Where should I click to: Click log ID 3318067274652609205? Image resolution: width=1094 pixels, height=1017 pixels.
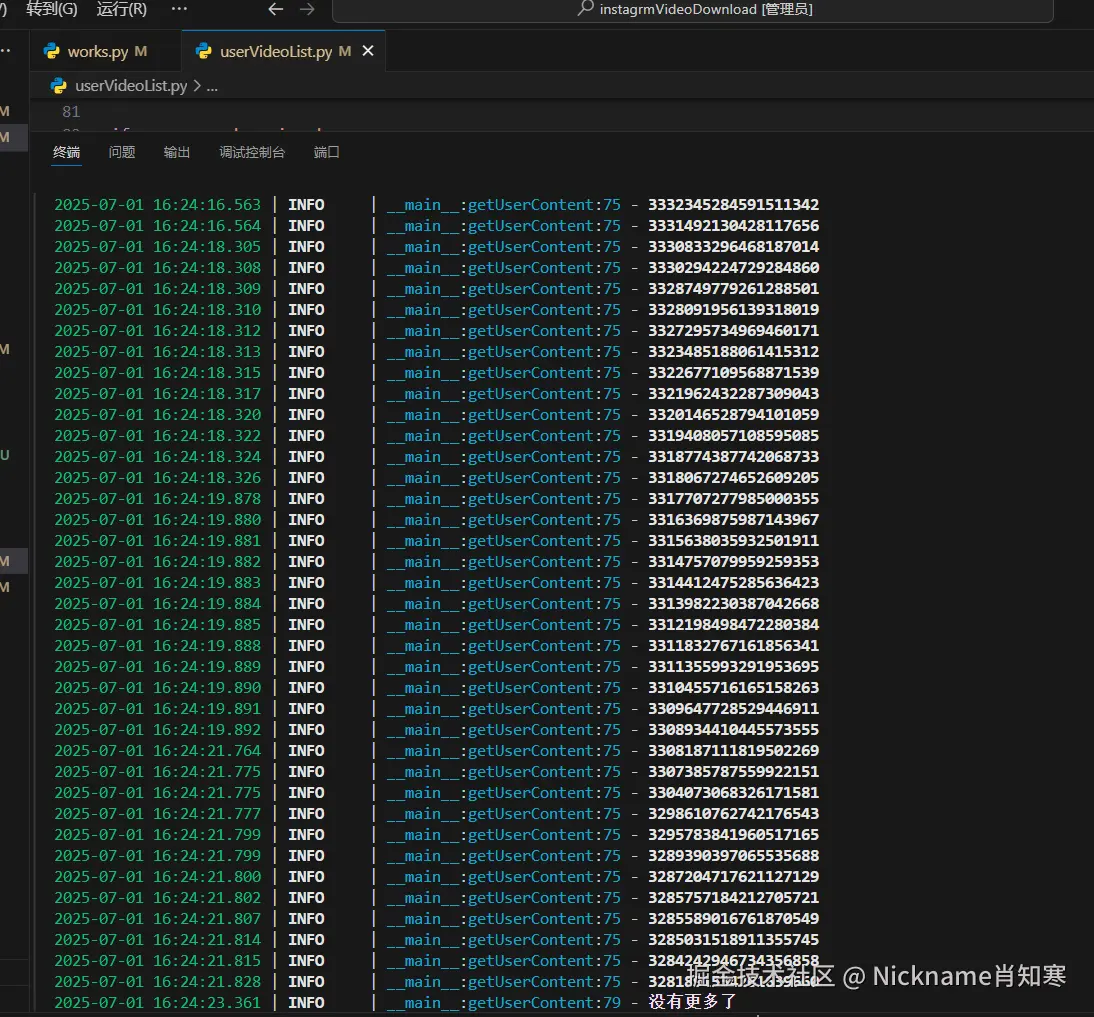[x=733, y=477]
